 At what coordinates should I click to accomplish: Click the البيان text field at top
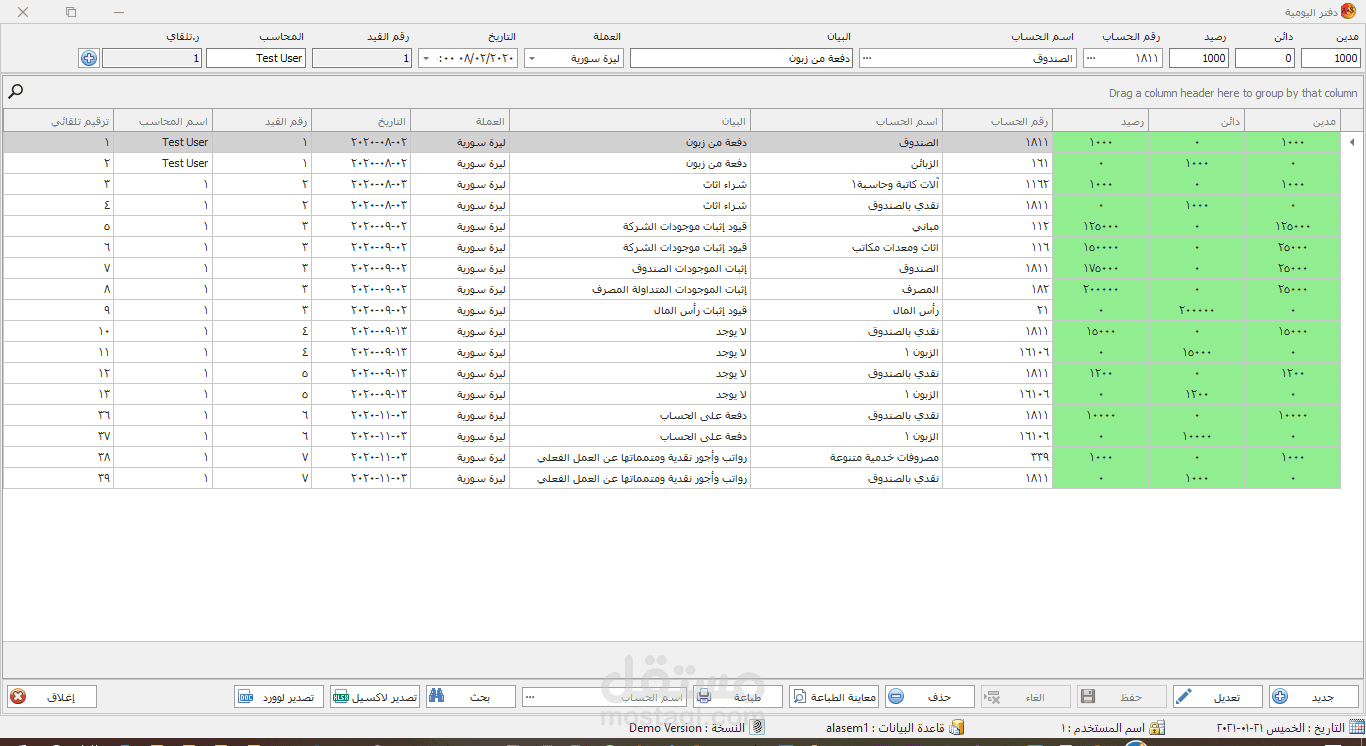click(741, 58)
